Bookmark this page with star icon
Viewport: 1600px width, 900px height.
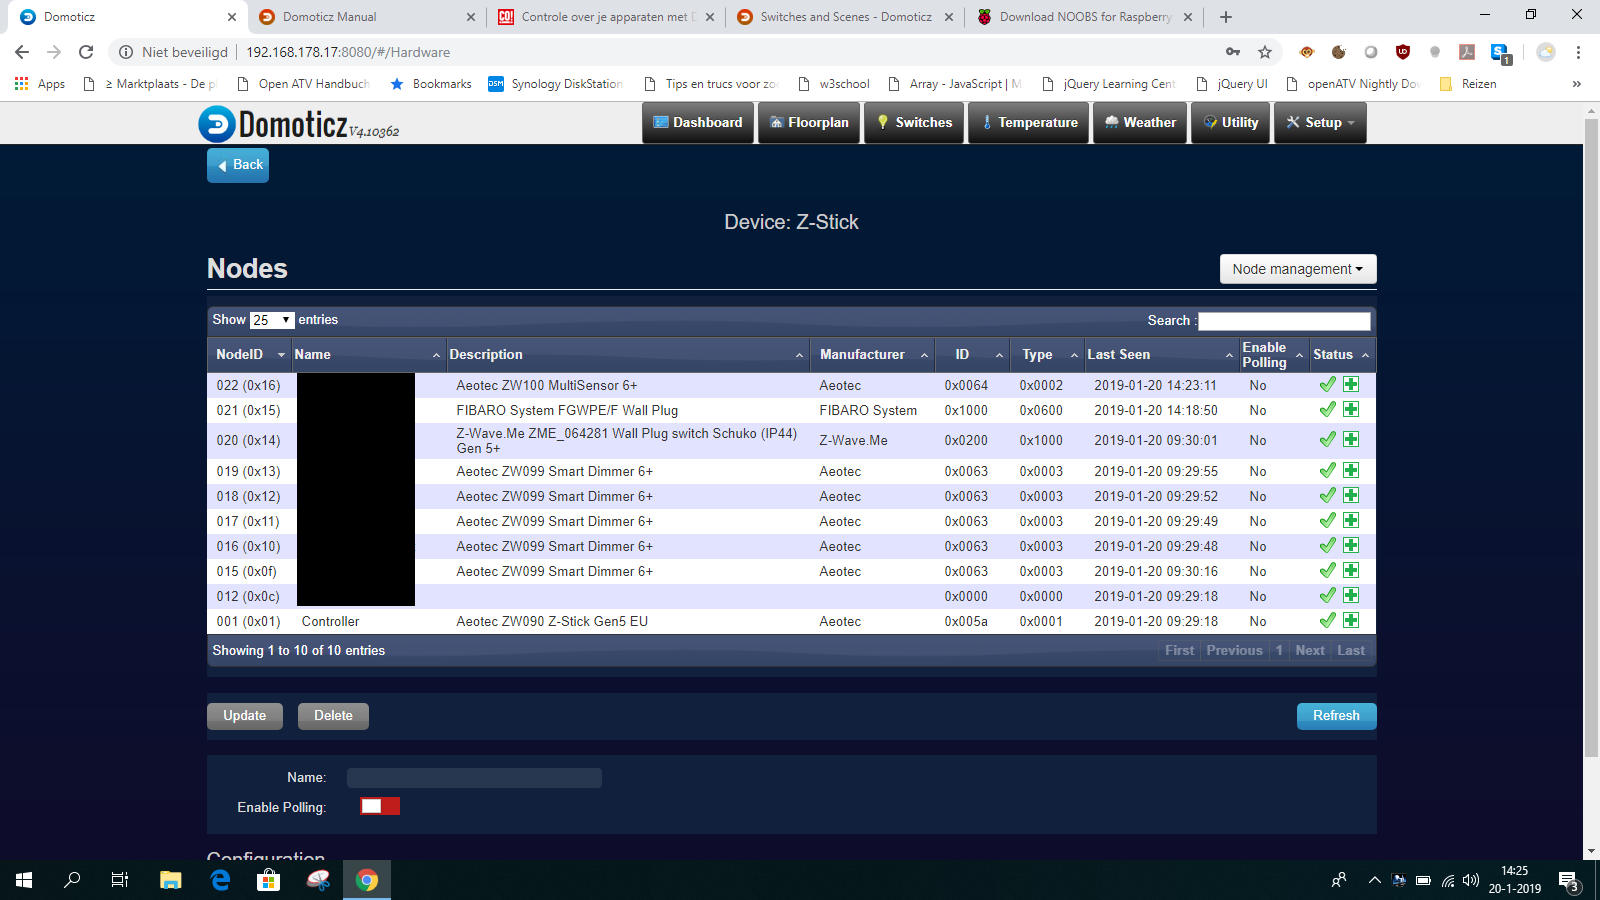[x=1265, y=52]
